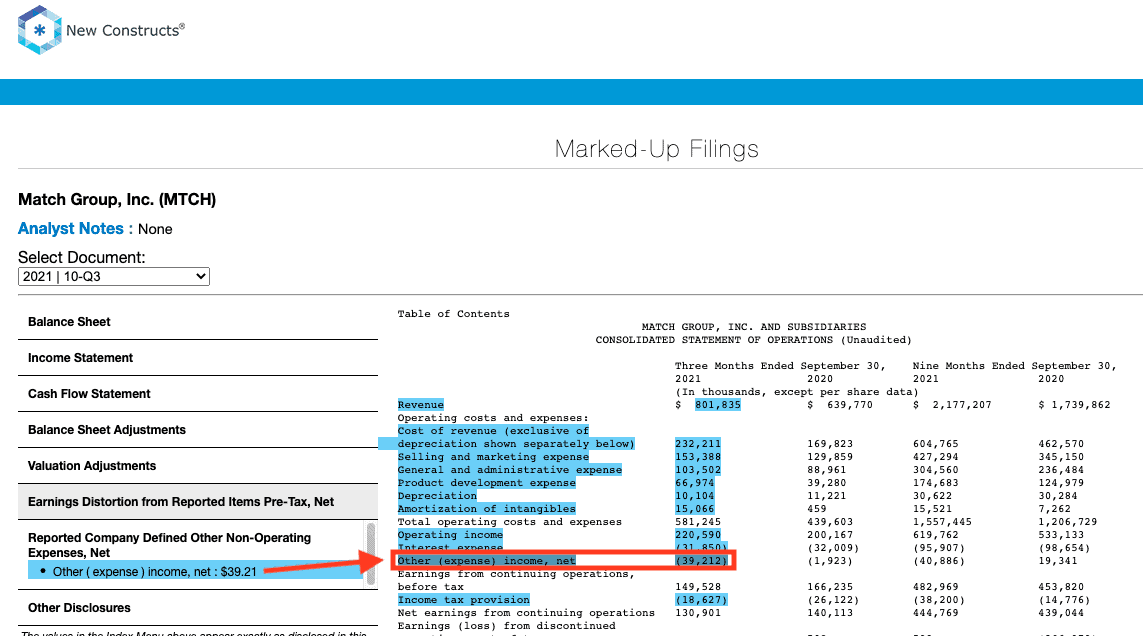
Task: Click the 'Operating costs and expenses:' subheading
Action: point(493,418)
